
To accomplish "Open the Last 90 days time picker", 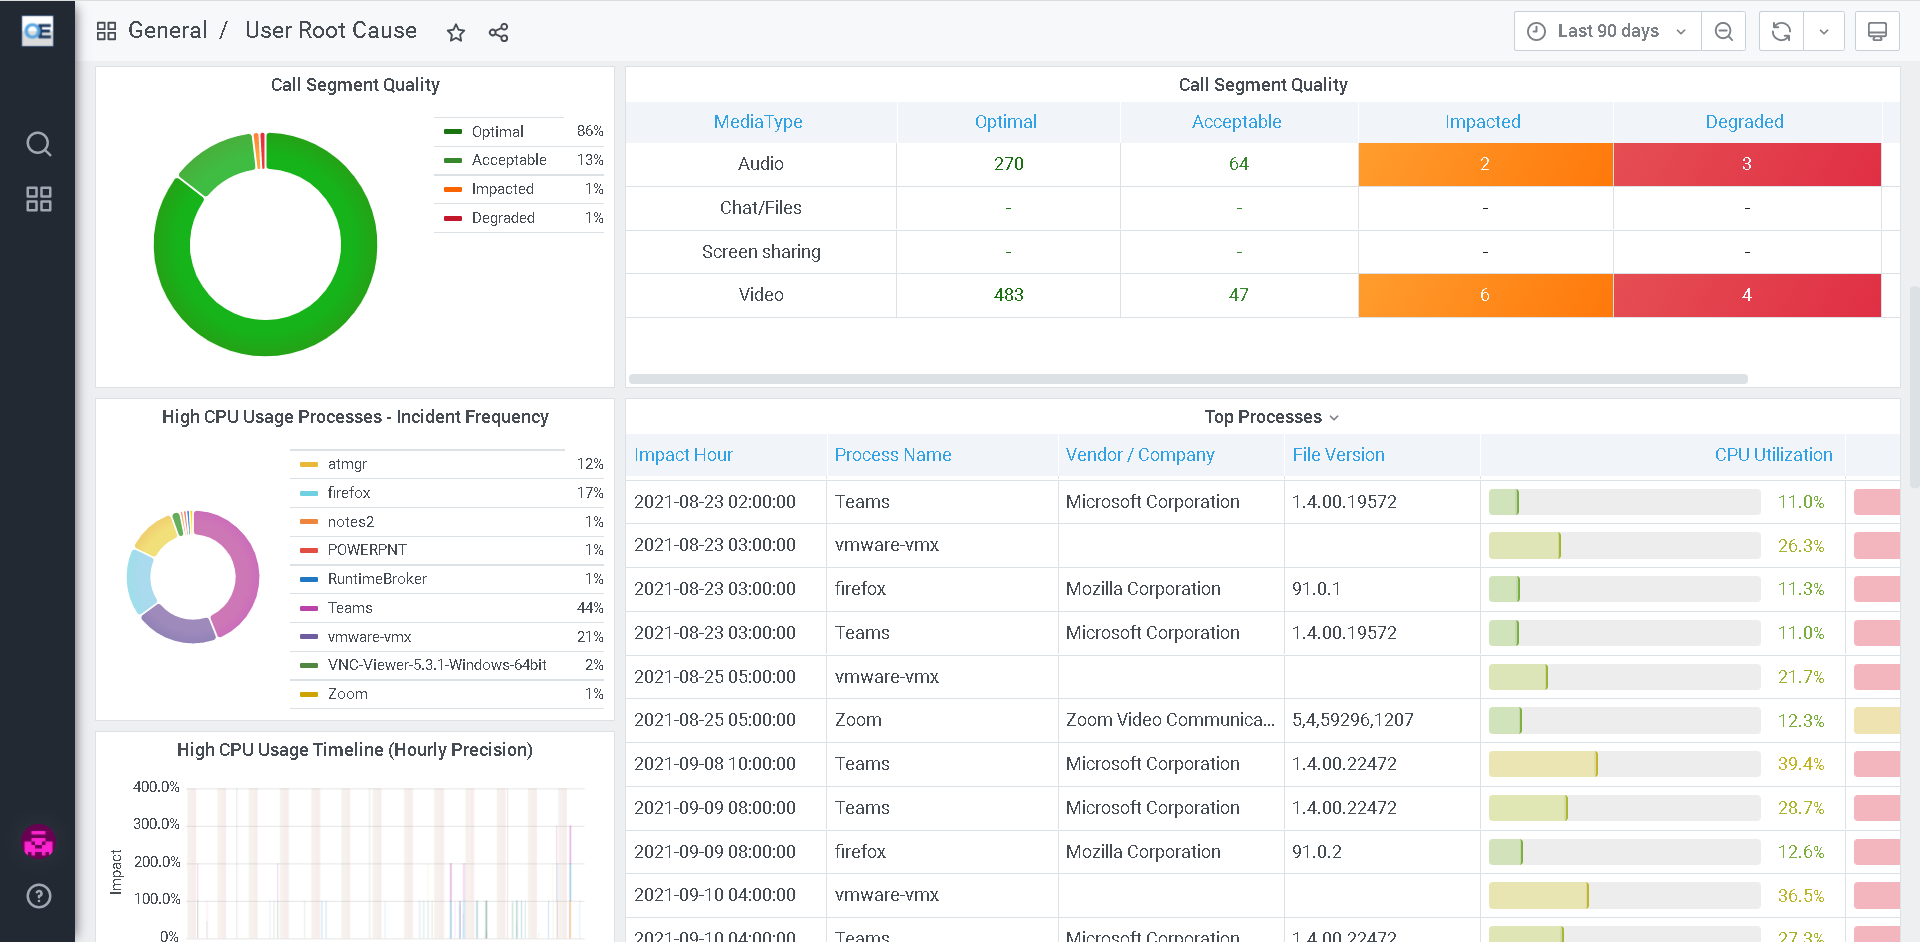I will click(1607, 31).
